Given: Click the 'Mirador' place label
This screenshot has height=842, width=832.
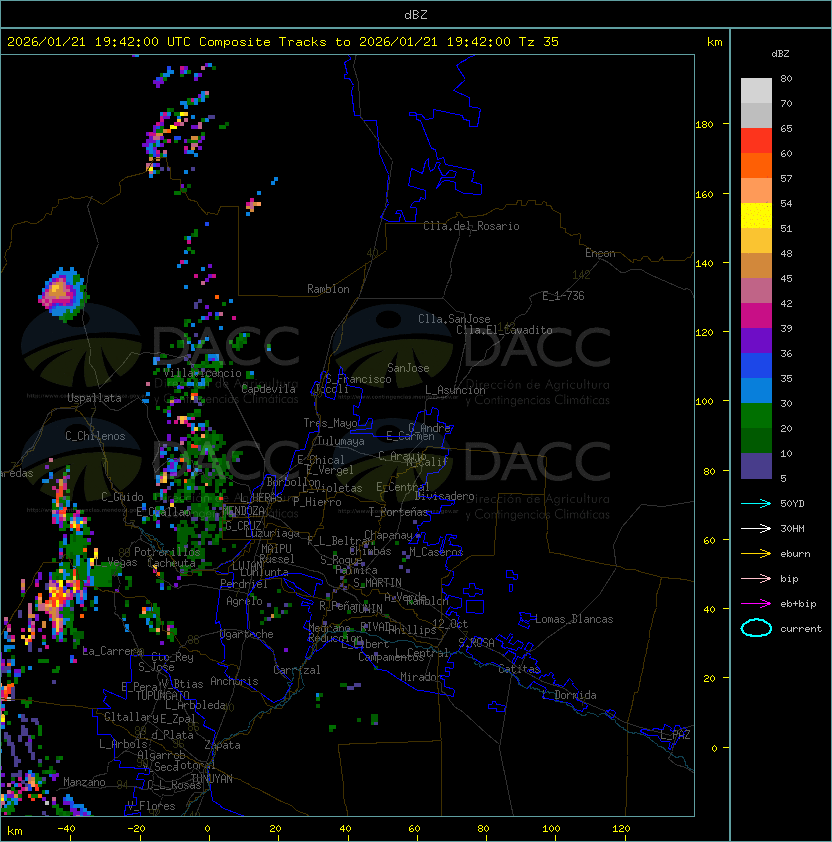Looking at the screenshot, I should (x=422, y=677).
